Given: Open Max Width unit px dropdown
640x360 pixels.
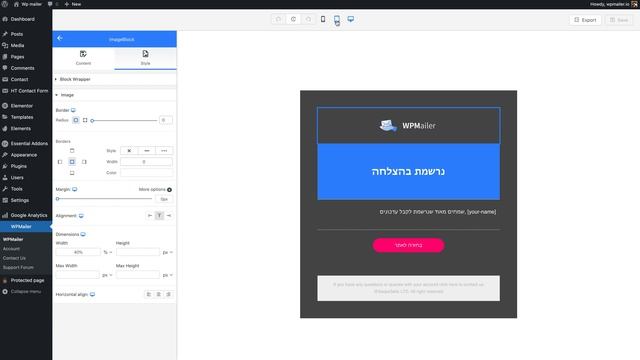Looking at the screenshot, I should [107, 275].
